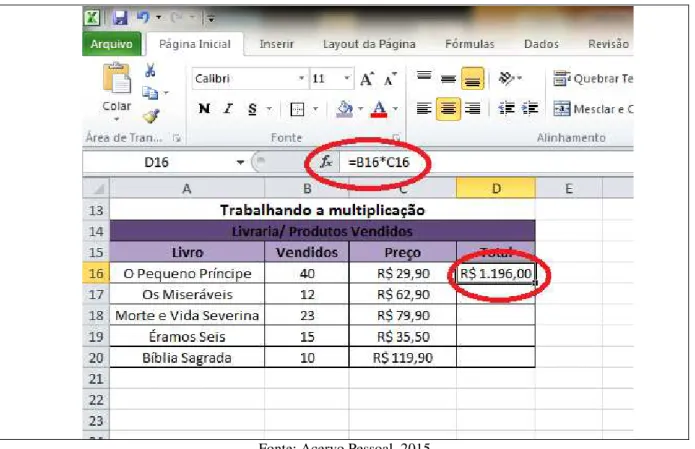695x449 pixels.
Task: Align cell text to the right
Action: tap(472, 109)
